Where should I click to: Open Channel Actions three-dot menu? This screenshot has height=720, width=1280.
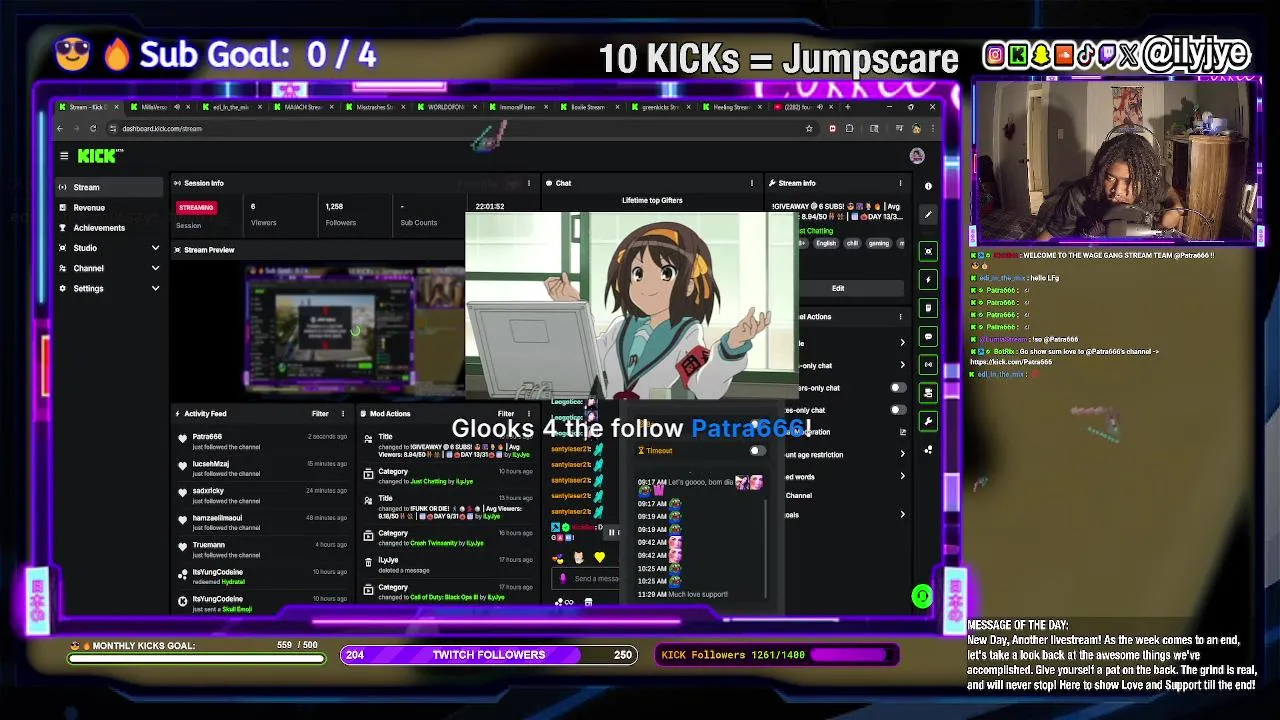900,316
